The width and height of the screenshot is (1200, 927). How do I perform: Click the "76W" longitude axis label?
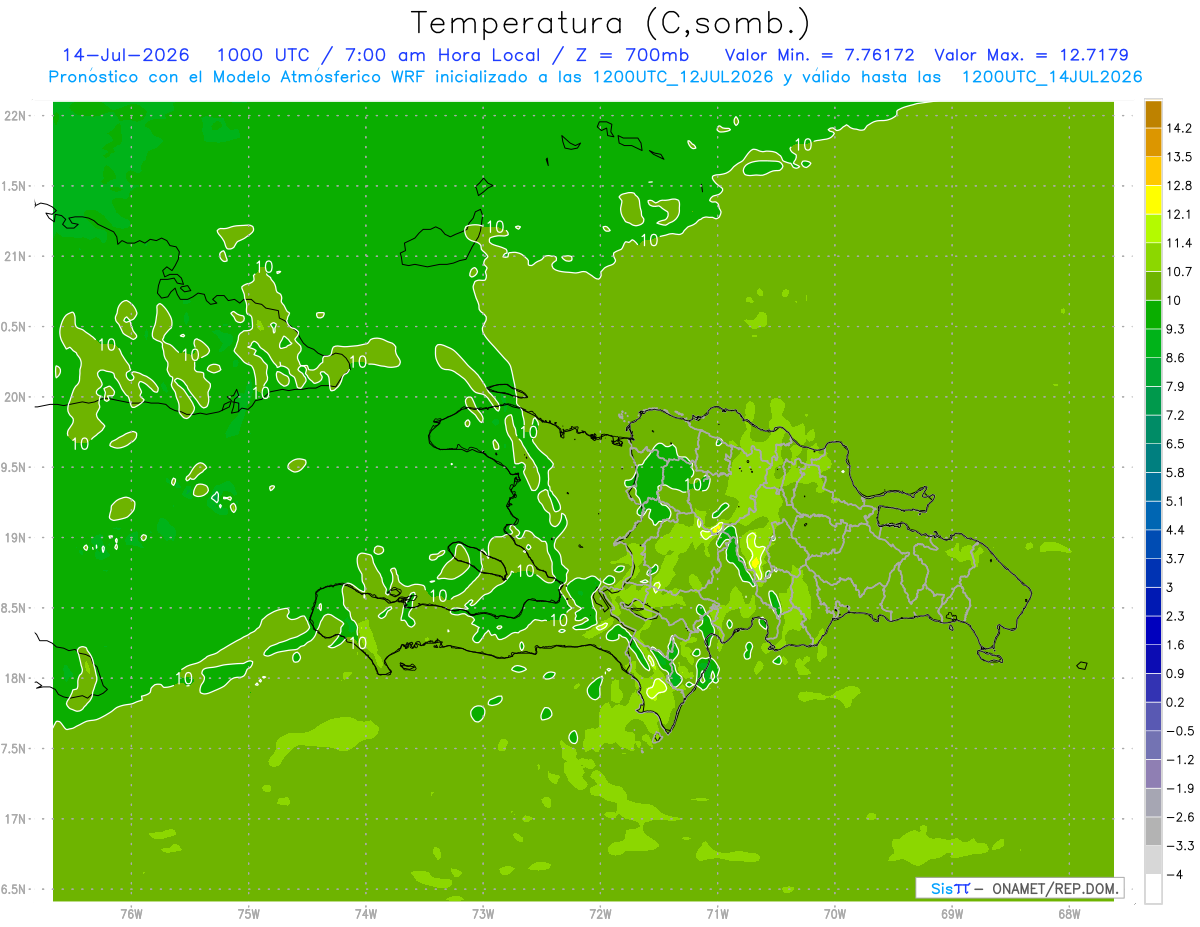131,913
